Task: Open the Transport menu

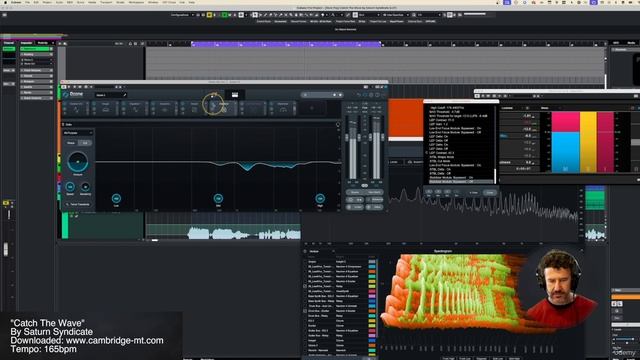Action: [106, 2]
